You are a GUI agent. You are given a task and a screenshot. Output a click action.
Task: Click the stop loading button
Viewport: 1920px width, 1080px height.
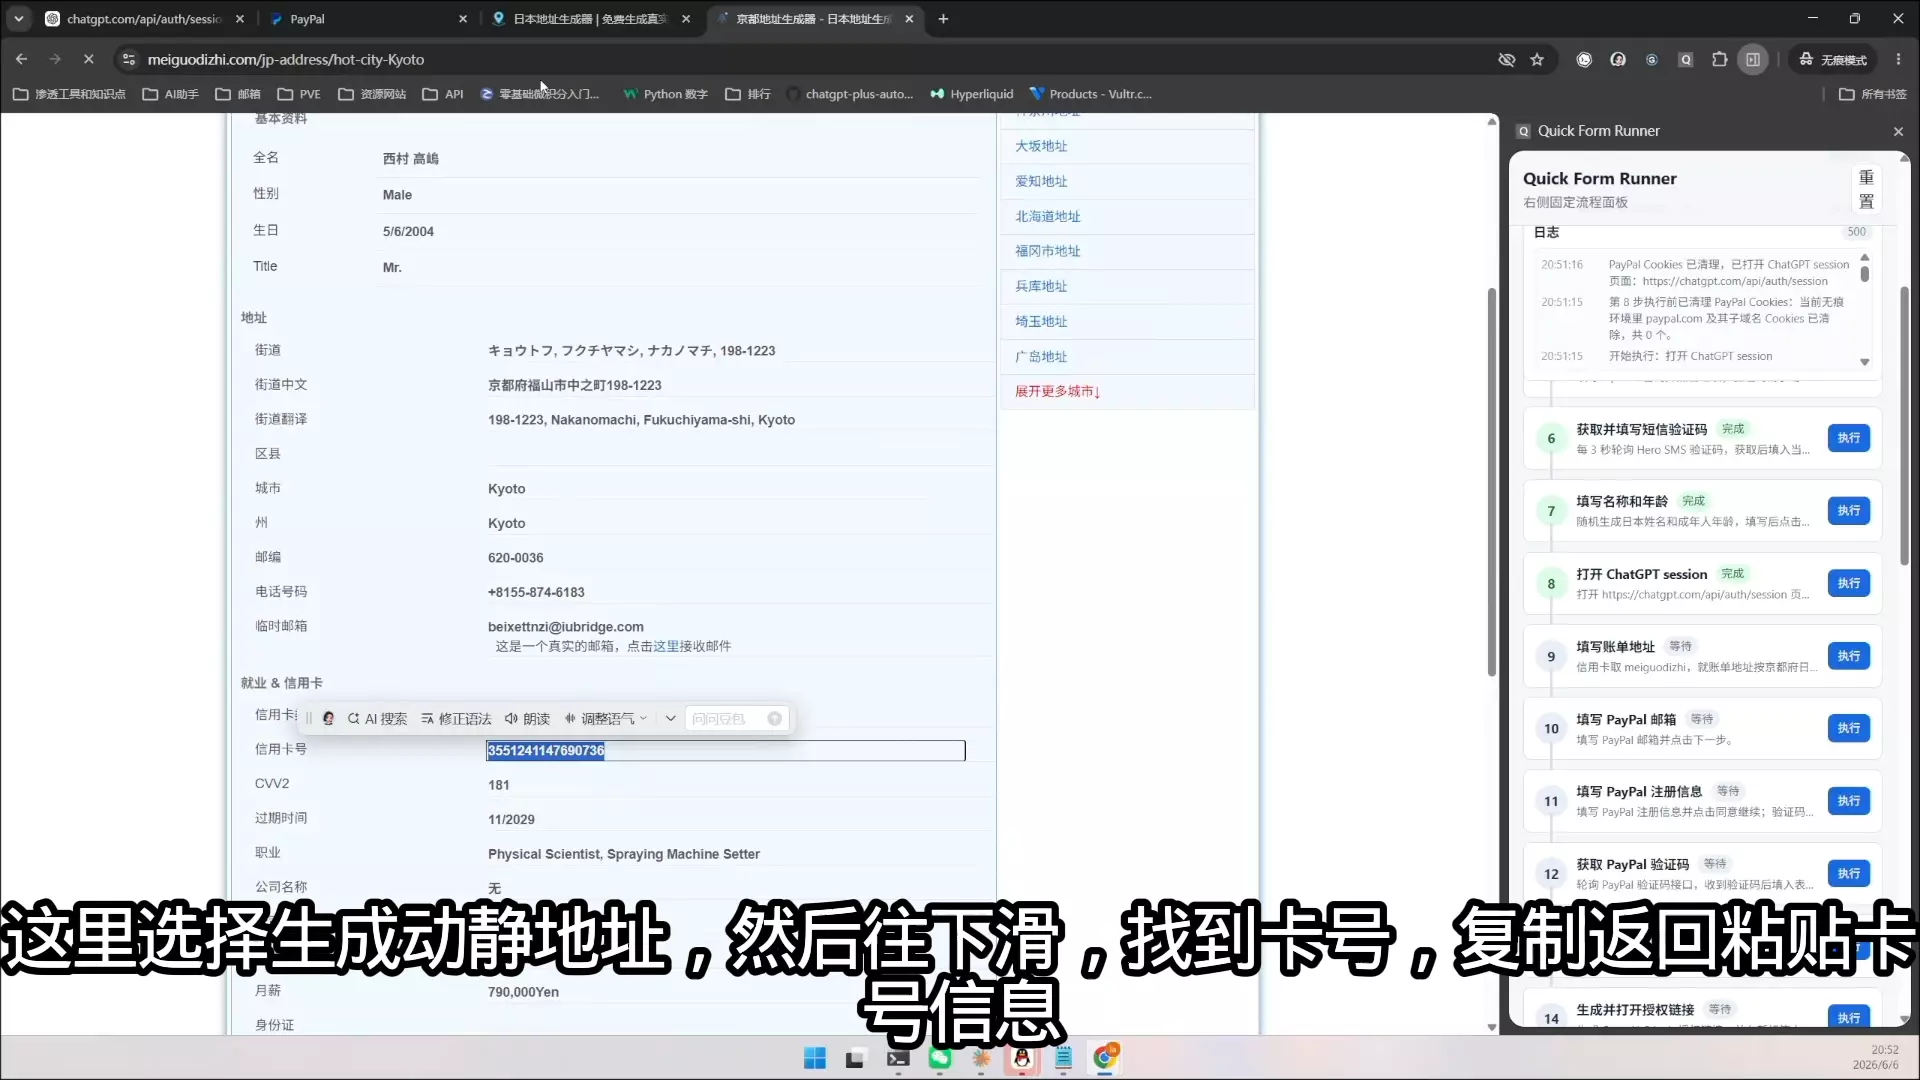tap(89, 60)
